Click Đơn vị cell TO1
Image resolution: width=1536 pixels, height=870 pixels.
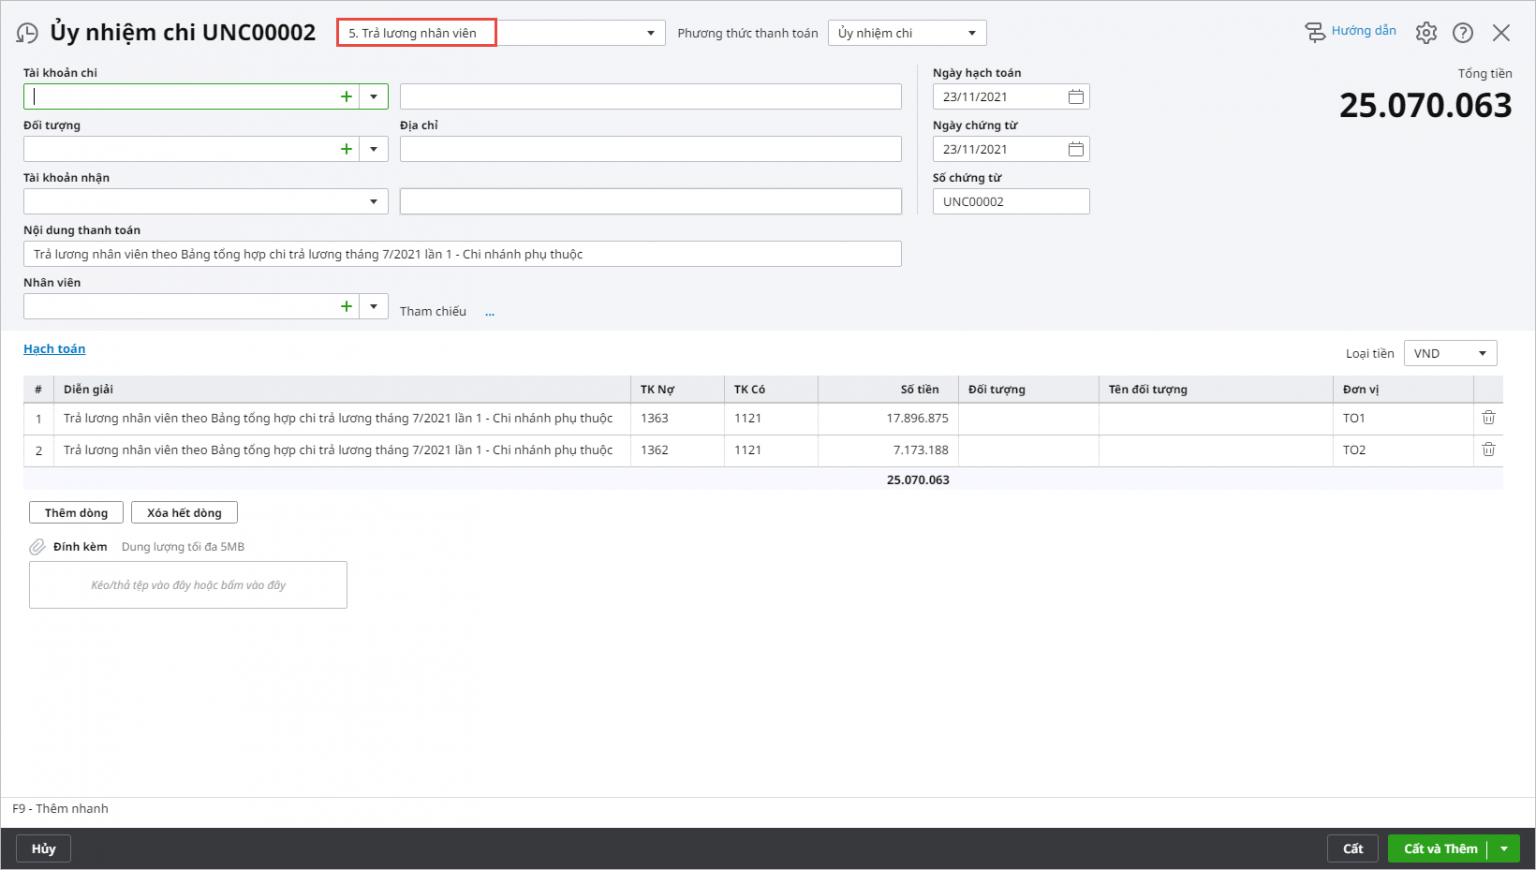tap(1403, 418)
